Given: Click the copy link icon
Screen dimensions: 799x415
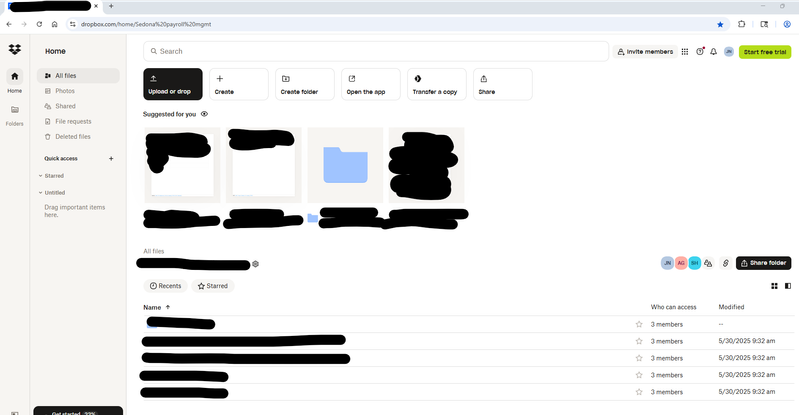Looking at the screenshot, I should tap(726, 263).
